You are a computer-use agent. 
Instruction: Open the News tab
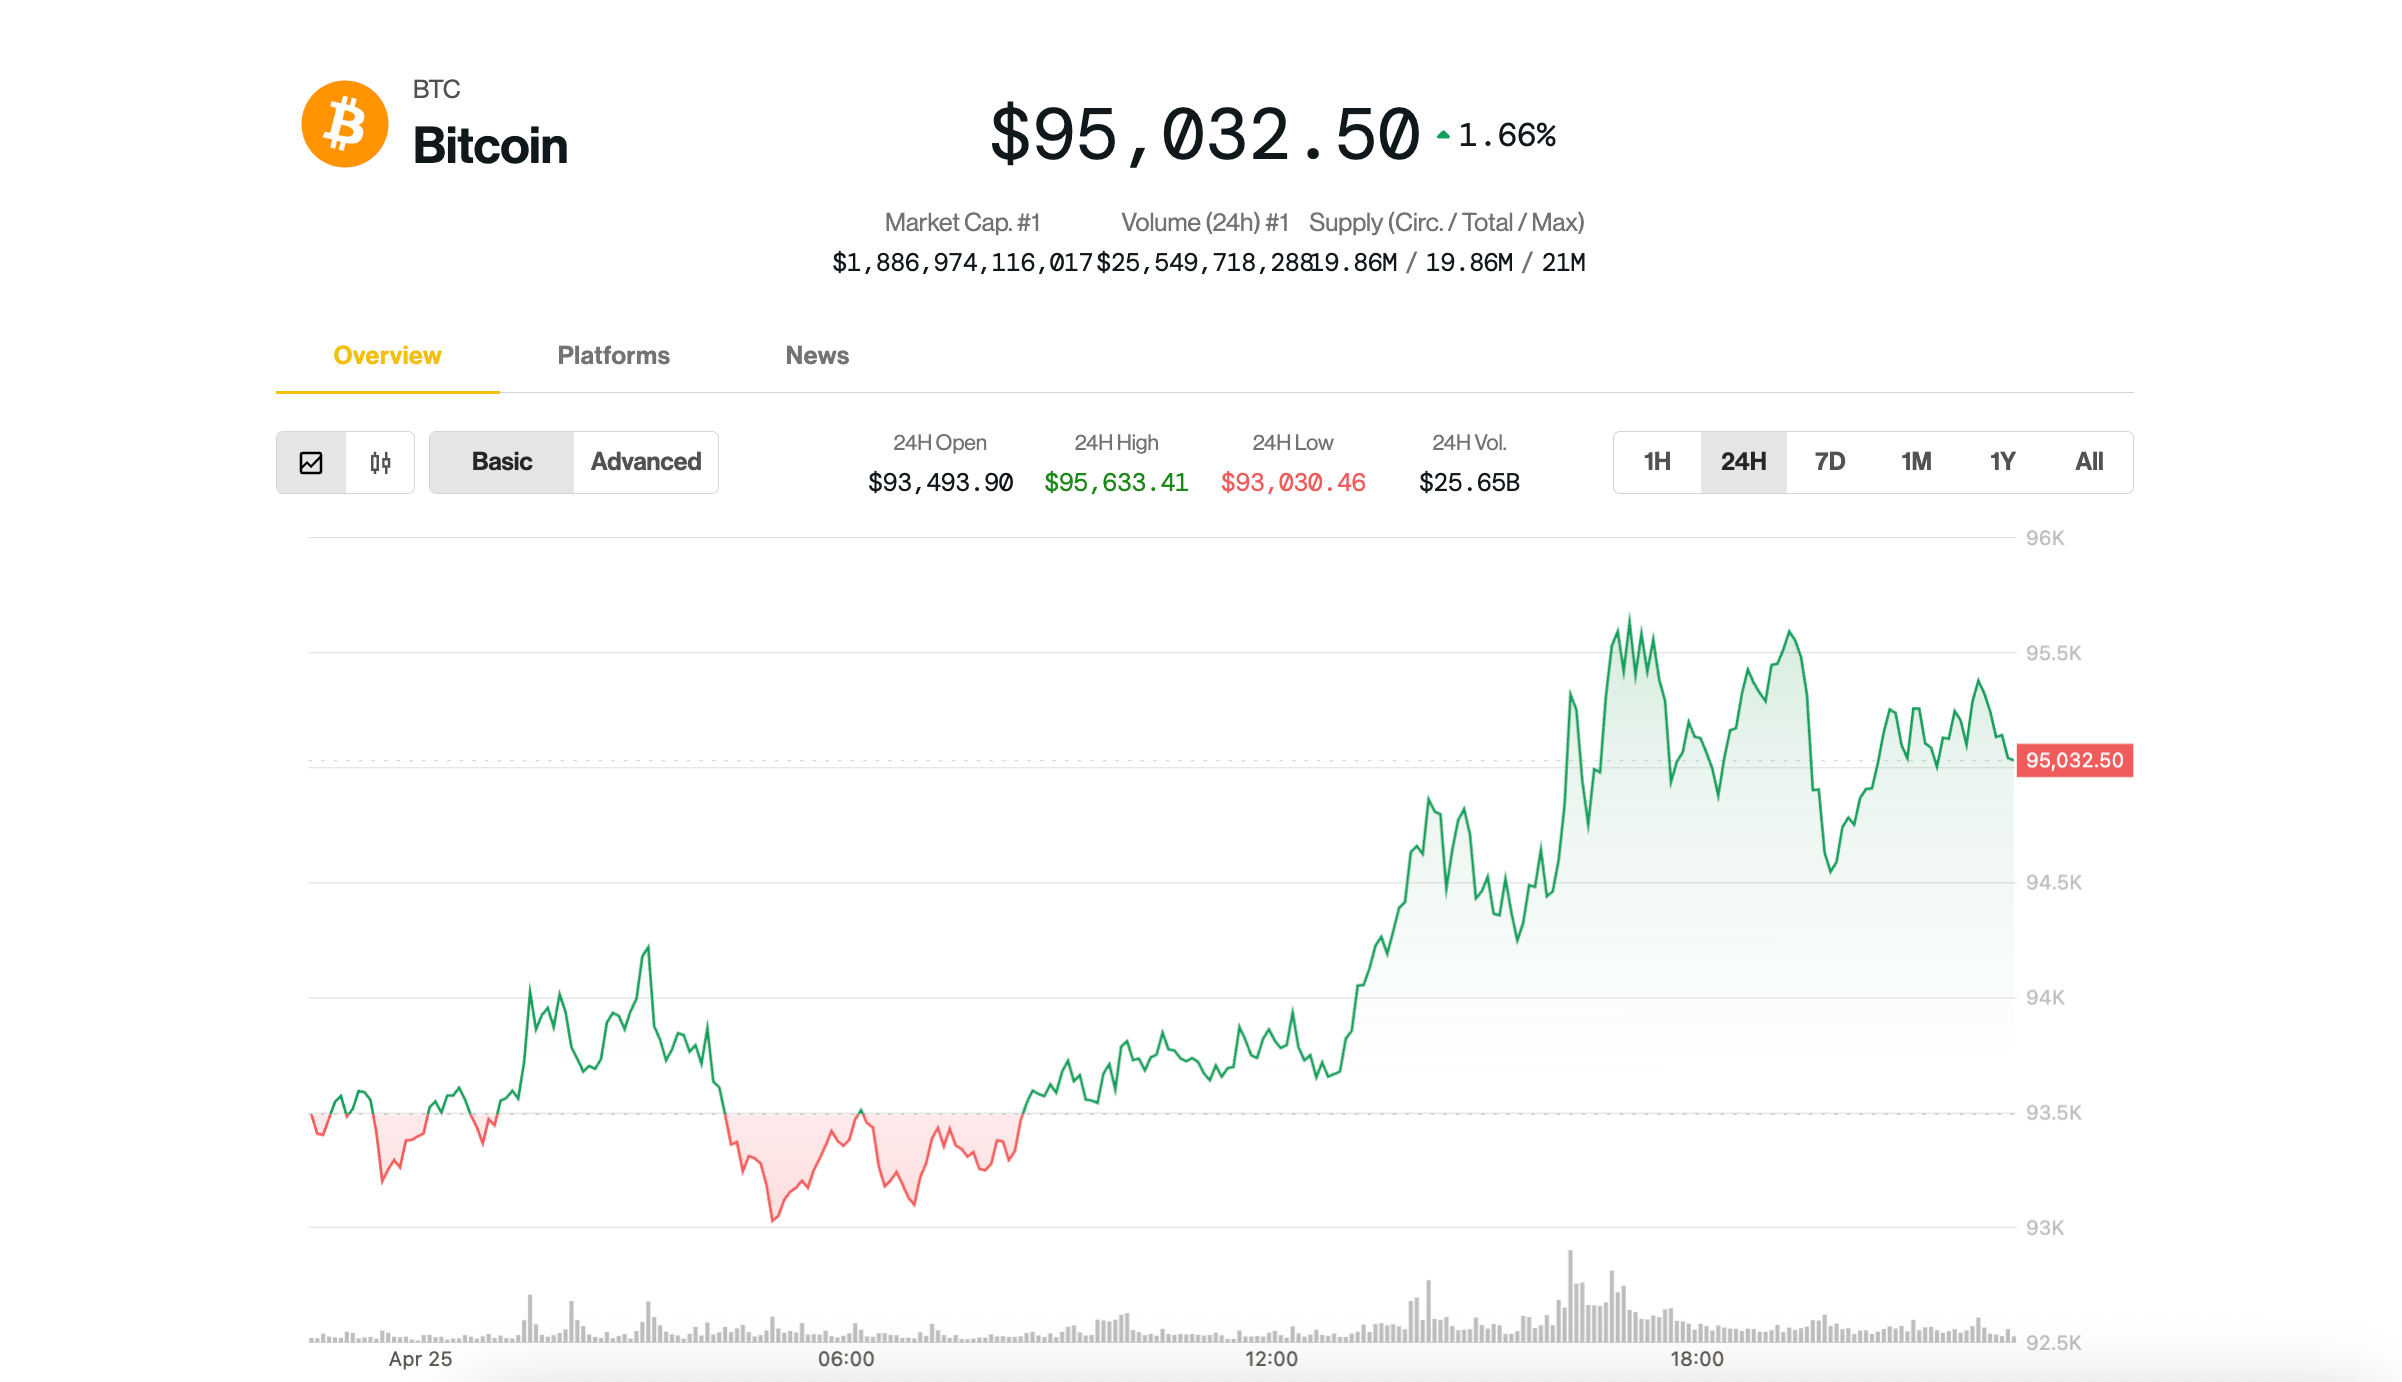coord(816,355)
